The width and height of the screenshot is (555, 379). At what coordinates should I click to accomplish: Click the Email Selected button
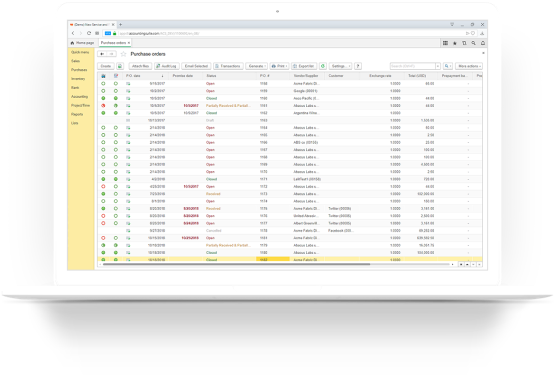tap(196, 66)
